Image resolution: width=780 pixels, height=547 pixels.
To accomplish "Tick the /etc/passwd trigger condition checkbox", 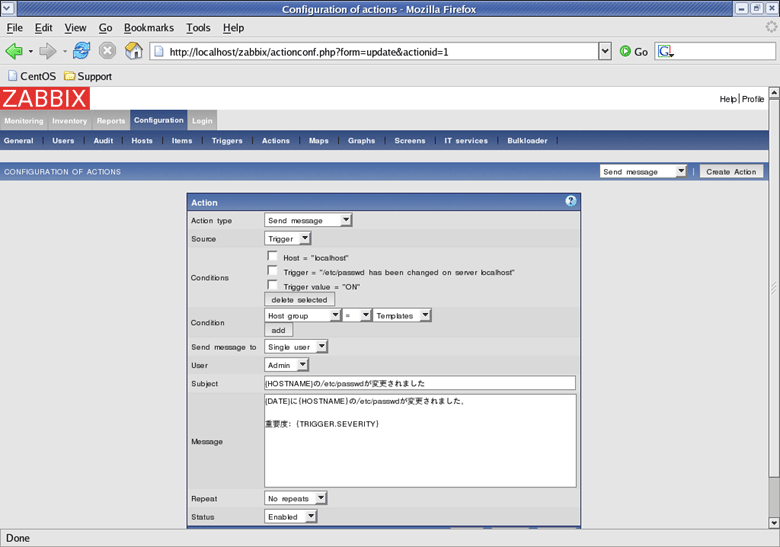I will [273, 271].
